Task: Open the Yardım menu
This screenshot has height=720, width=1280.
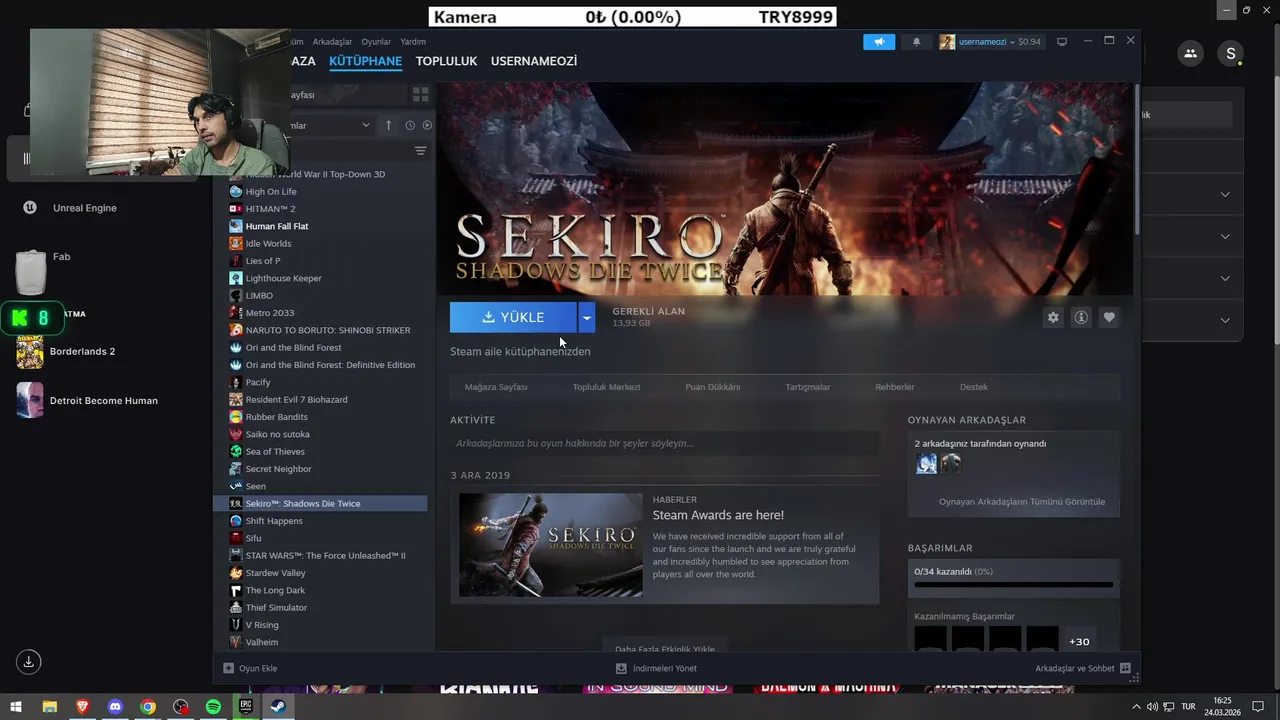Action: 413,42
